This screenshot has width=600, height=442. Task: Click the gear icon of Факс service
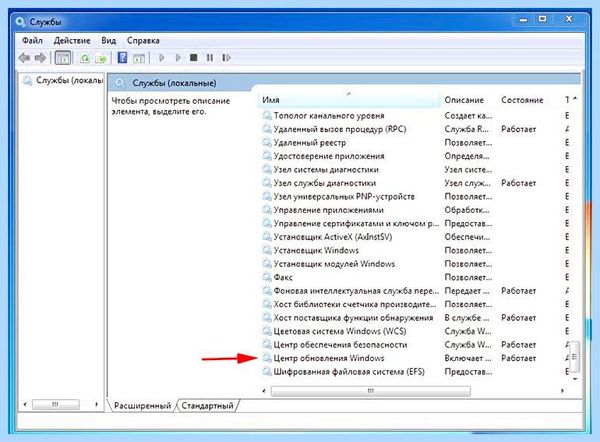(x=267, y=277)
